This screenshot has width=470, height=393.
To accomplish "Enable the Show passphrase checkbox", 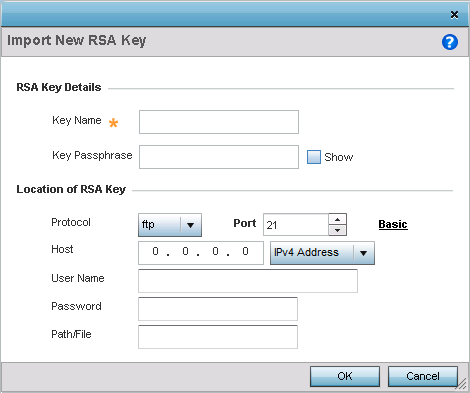I will (x=314, y=157).
